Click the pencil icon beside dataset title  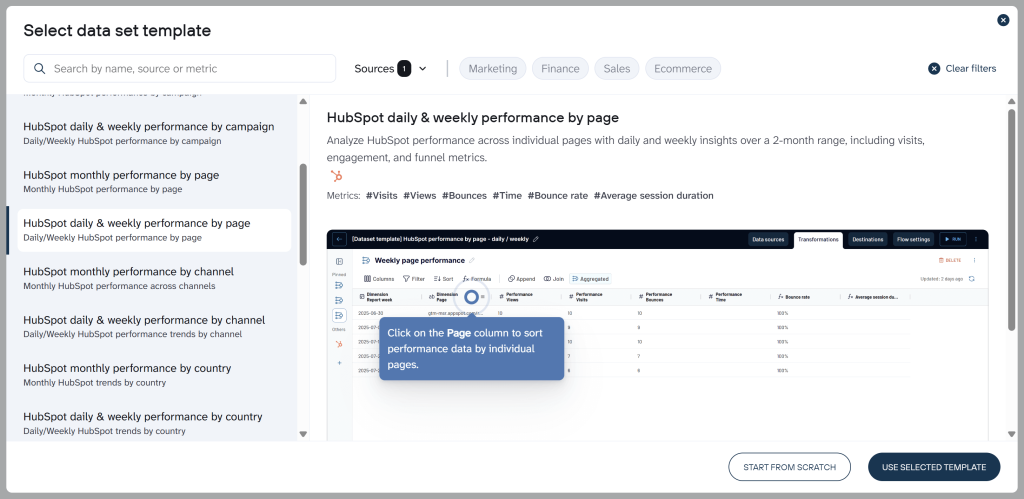click(x=536, y=239)
